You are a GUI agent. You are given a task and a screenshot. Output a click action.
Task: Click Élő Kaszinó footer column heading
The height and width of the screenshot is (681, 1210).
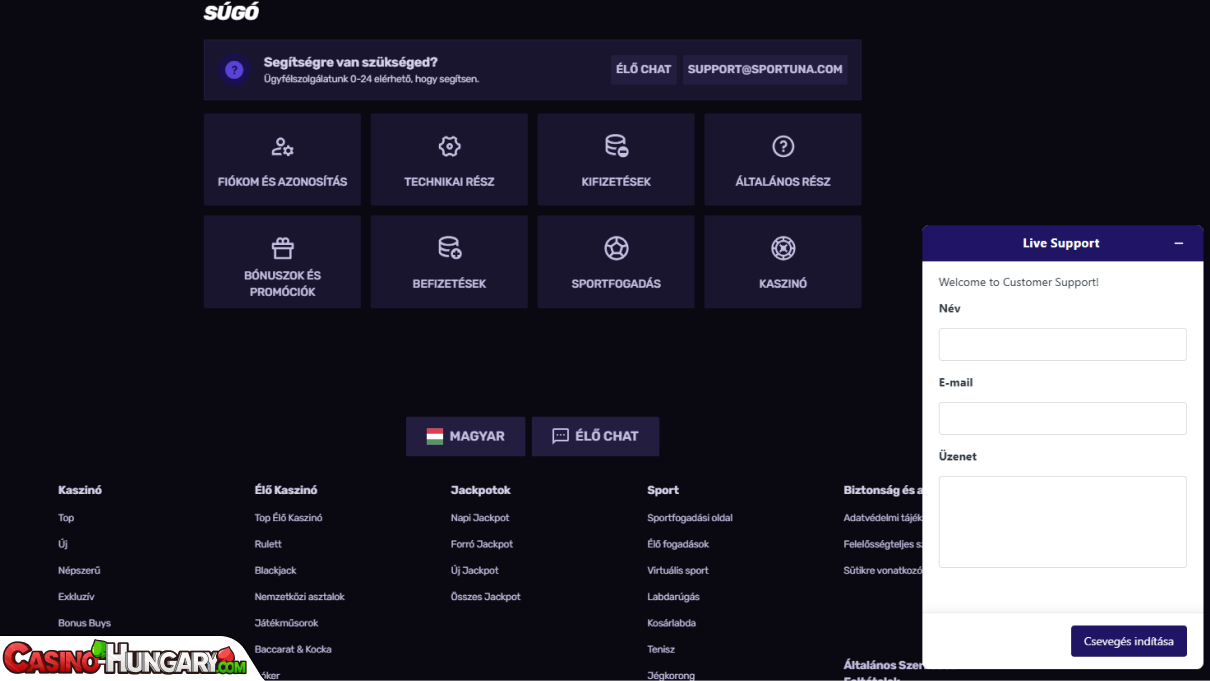[286, 490]
